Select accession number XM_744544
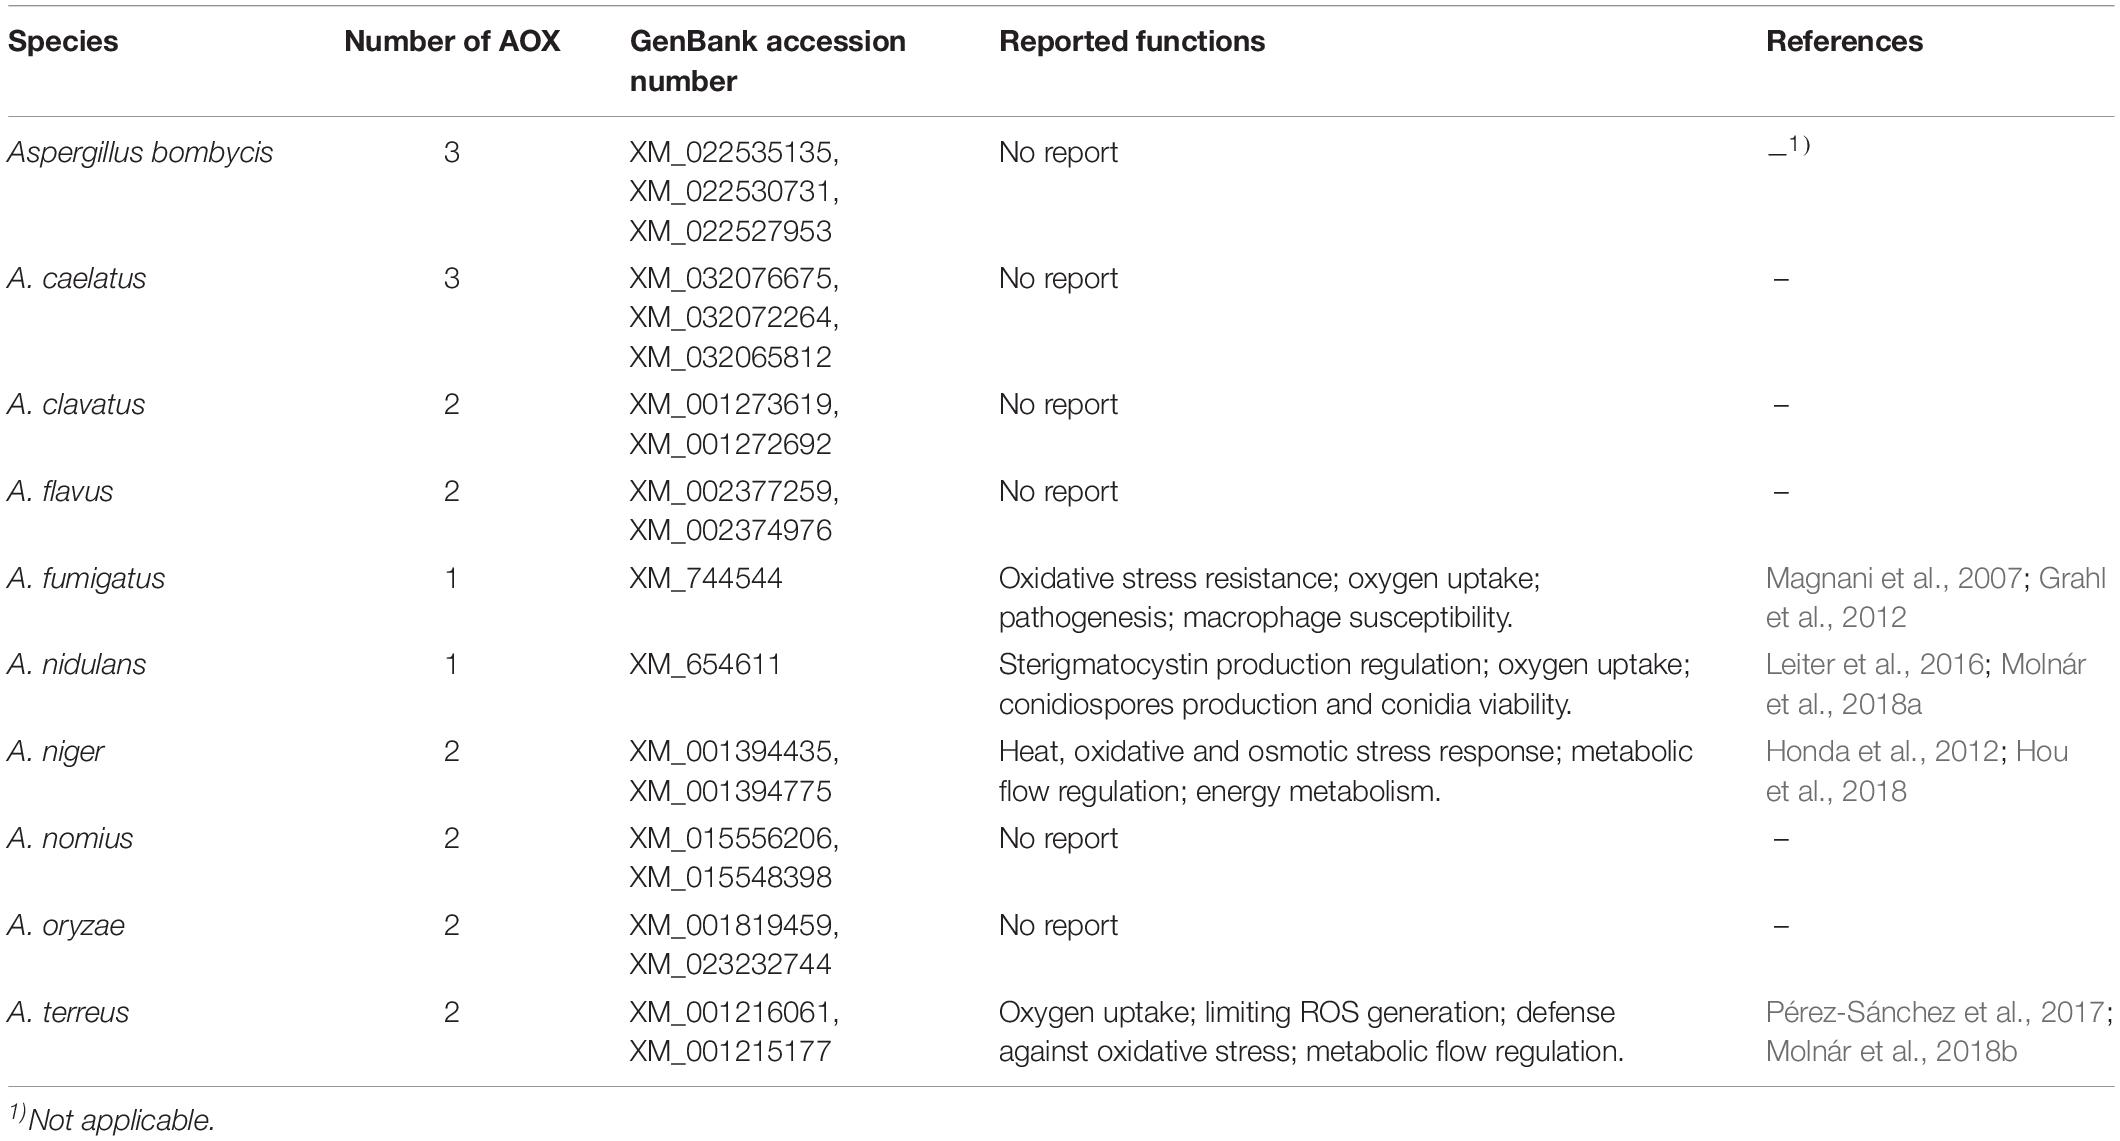The height and width of the screenshot is (1141, 2120). (x=706, y=579)
